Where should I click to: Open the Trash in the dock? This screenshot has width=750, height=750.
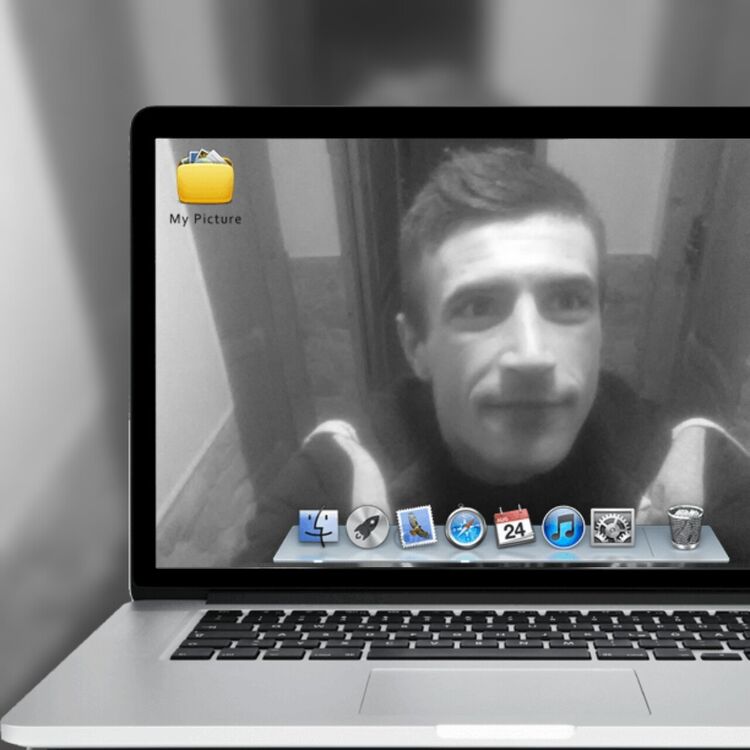click(685, 527)
